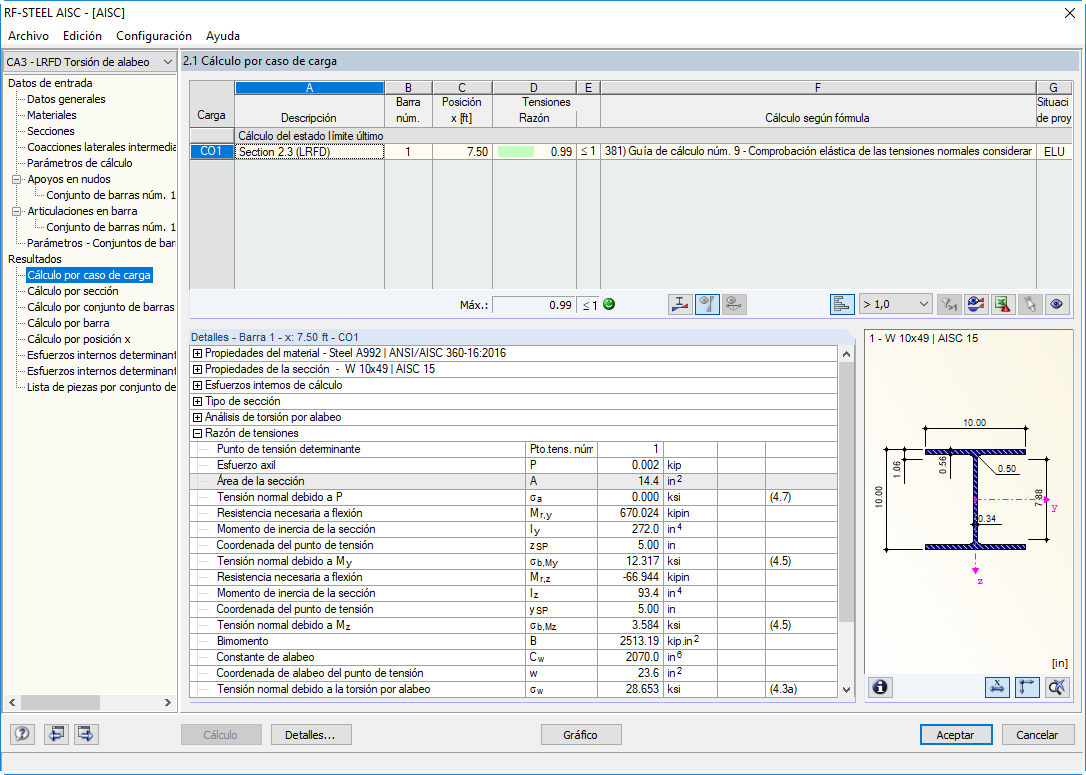This screenshot has width=1086, height=775.
Task: Open section info button under cross-section graphic
Action: (880, 687)
